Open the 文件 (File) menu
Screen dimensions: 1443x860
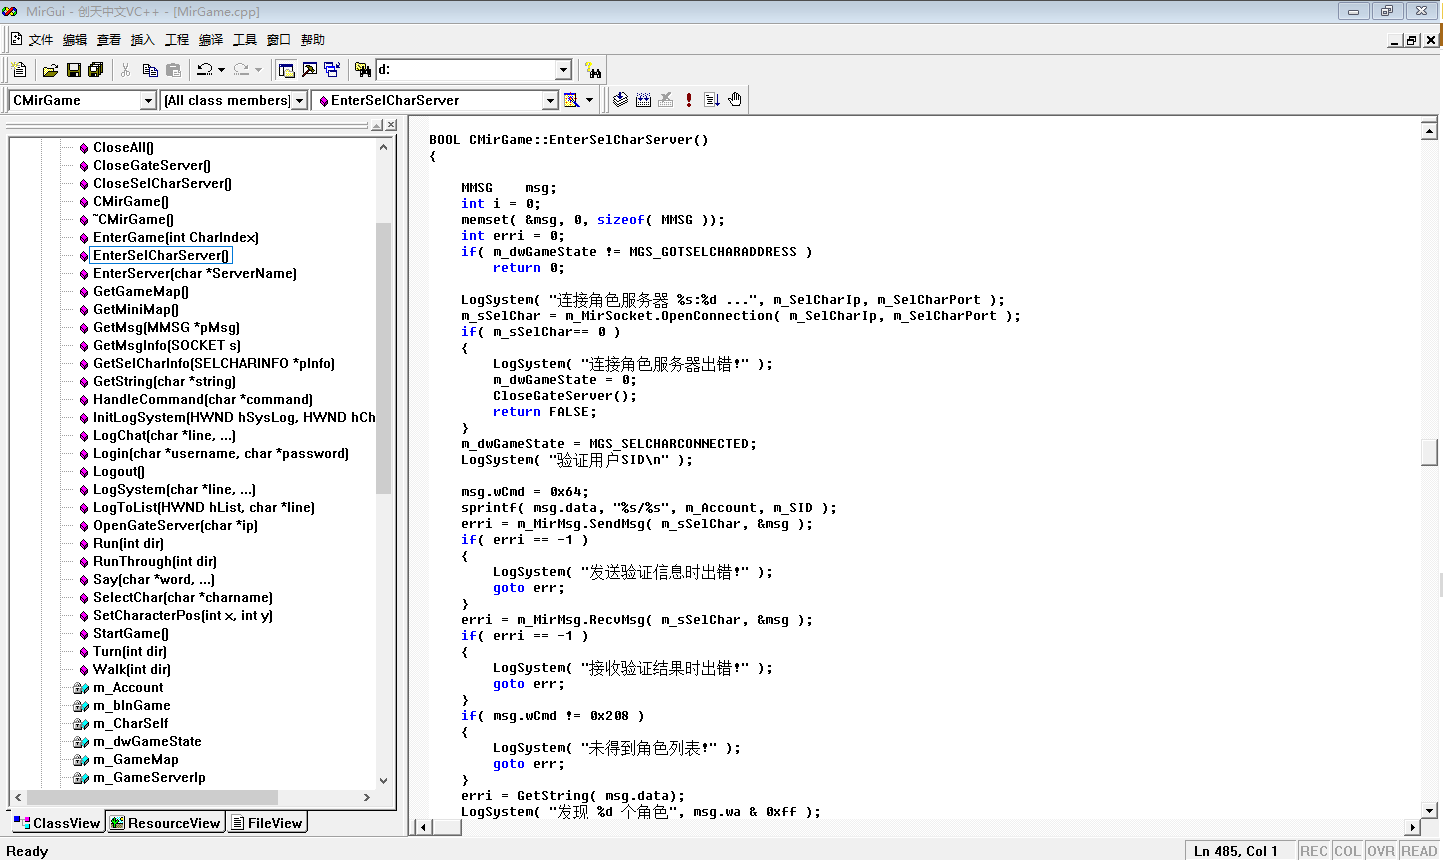[41, 40]
